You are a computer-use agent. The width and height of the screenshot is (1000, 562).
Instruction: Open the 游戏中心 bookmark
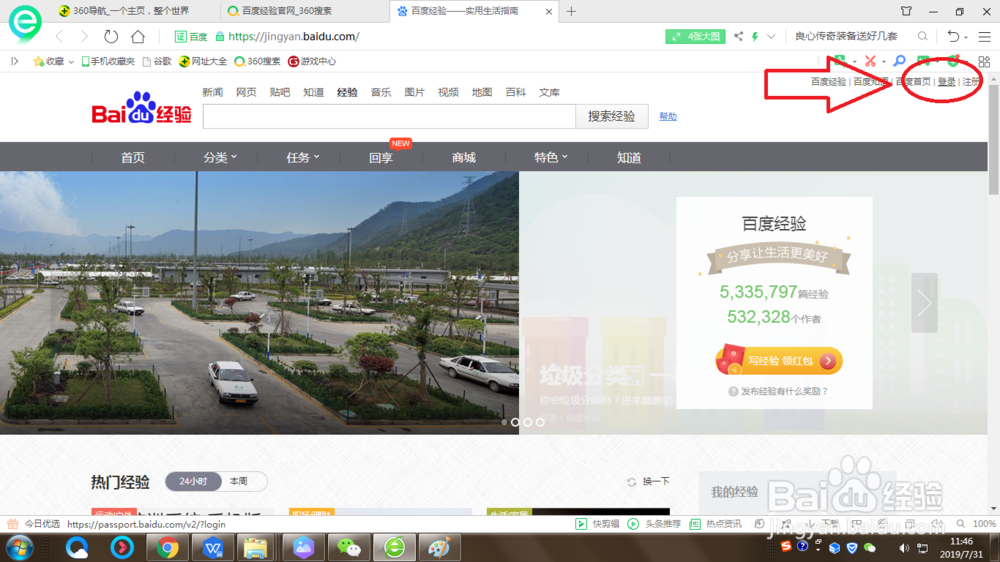tap(312, 61)
